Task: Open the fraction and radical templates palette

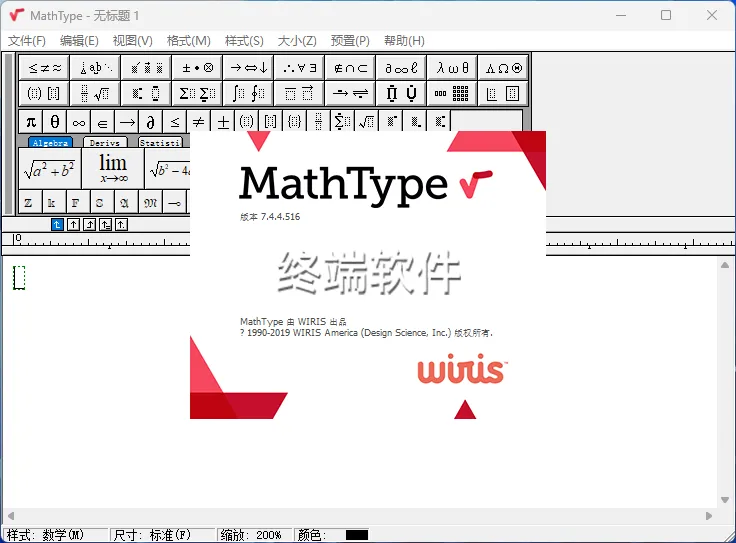Action: coord(95,93)
